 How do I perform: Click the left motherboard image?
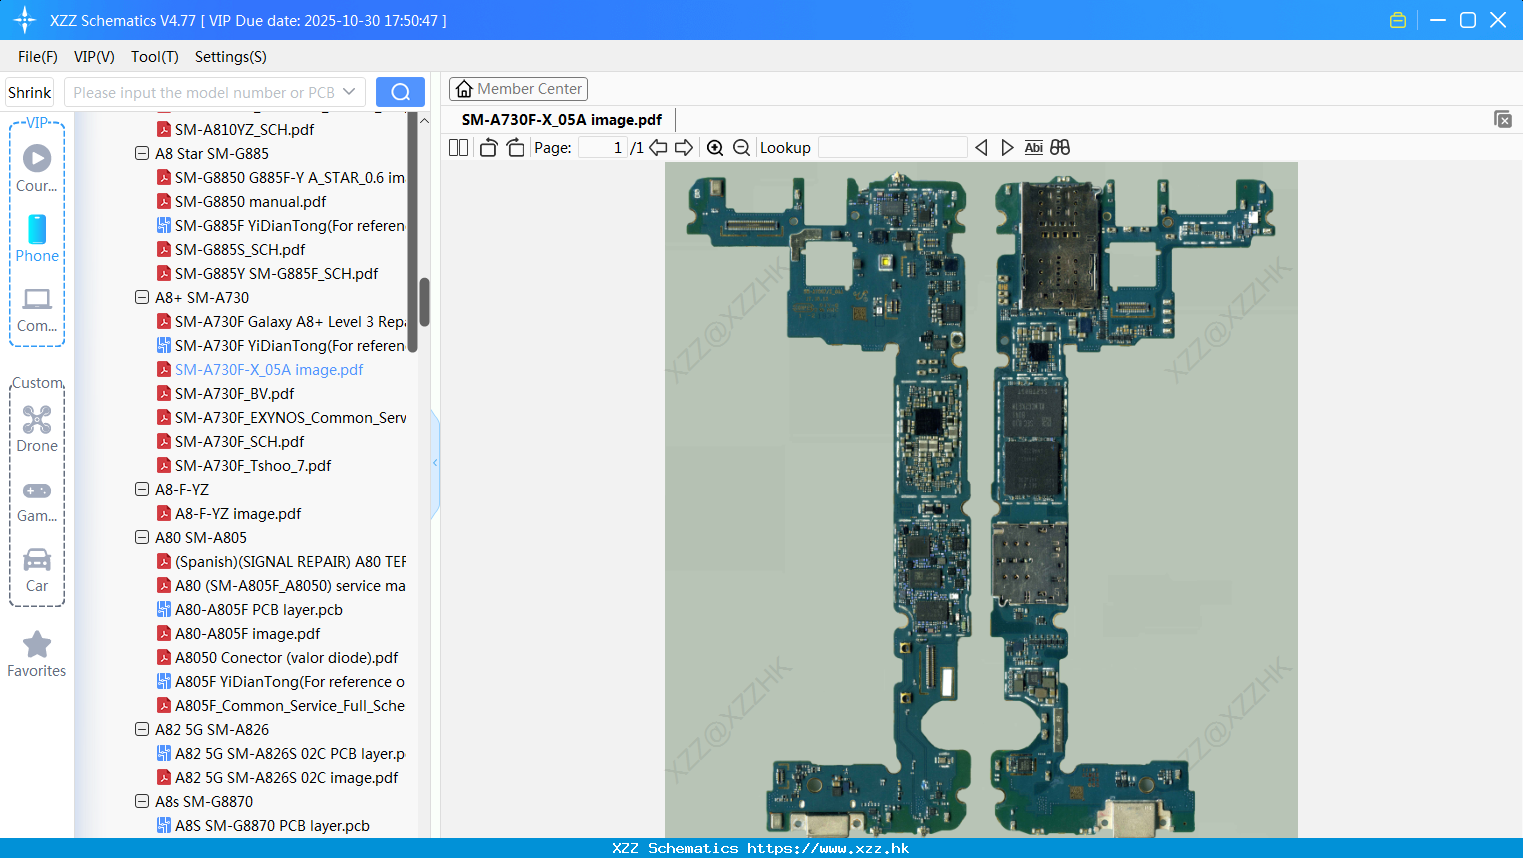pyautogui.click(x=828, y=503)
